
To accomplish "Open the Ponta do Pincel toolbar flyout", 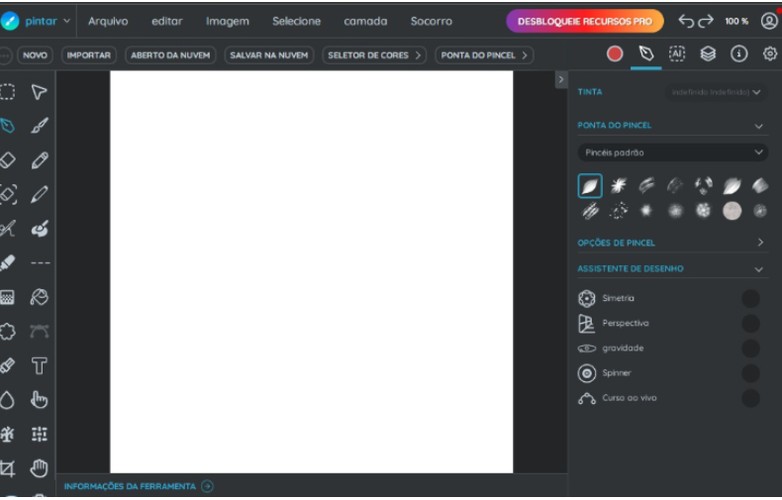I will click(x=484, y=55).
